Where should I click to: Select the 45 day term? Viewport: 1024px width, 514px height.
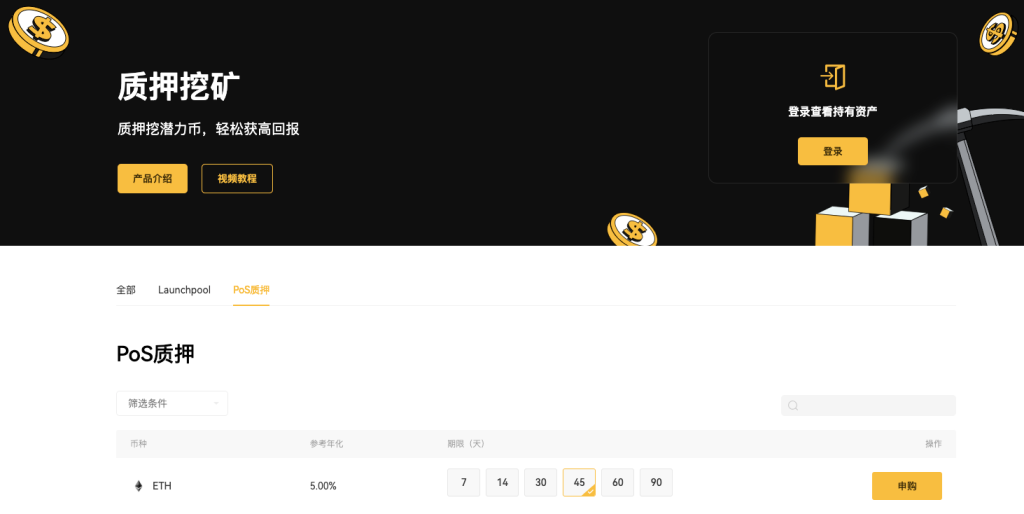coord(579,483)
